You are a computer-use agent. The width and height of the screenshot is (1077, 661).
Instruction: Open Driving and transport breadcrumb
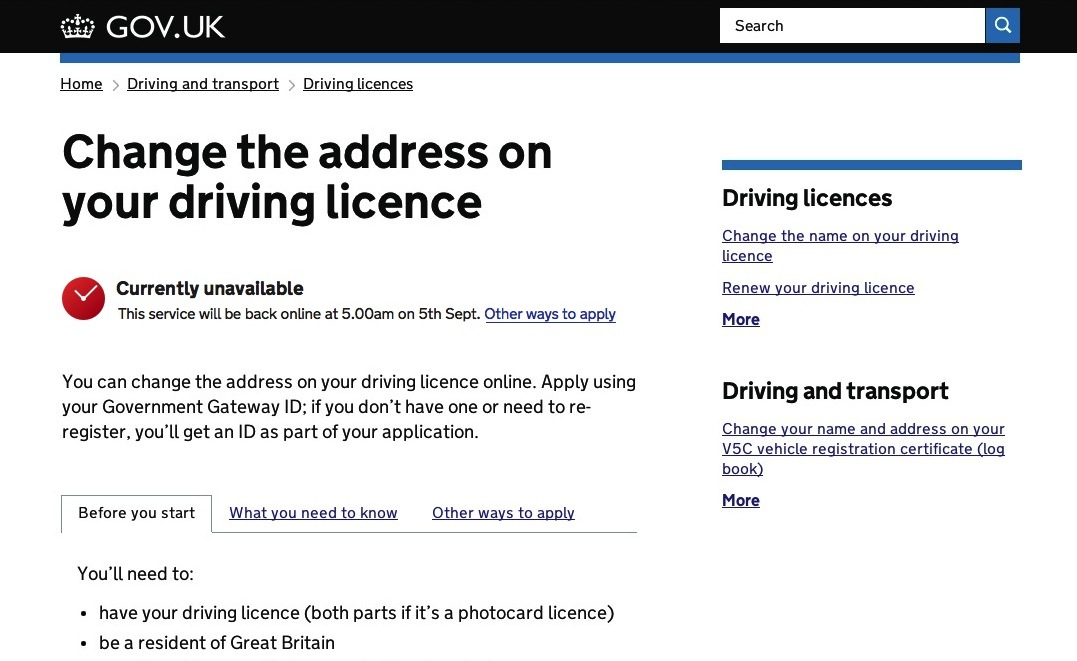click(x=203, y=84)
